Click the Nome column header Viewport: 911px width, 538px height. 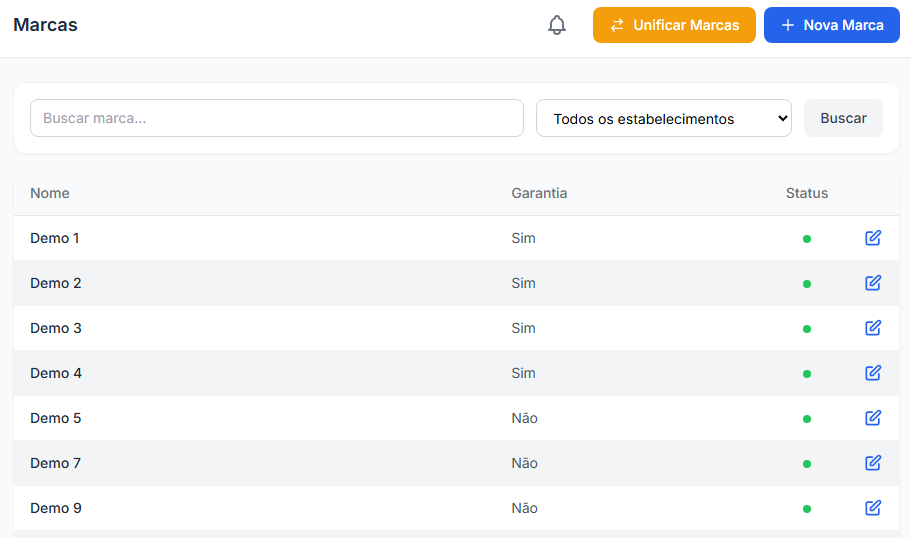[50, 193]
